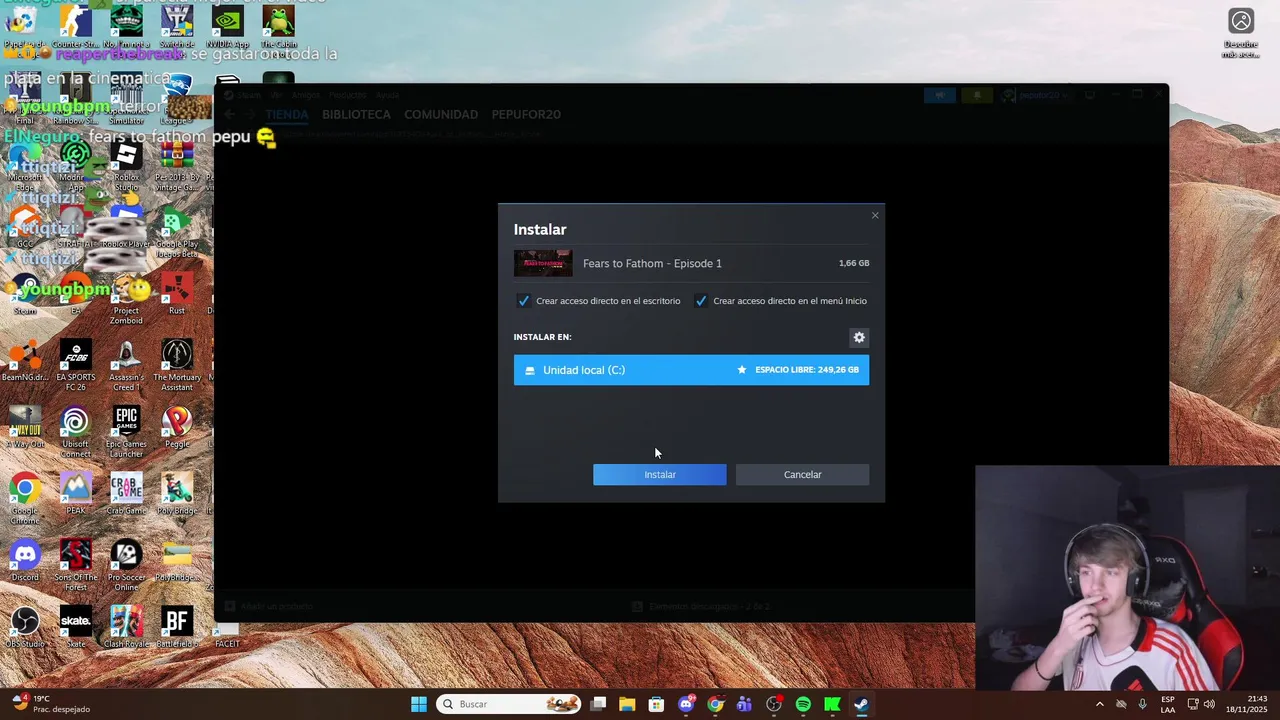Open File Explorer from taskbar

(x=627, y=704)
